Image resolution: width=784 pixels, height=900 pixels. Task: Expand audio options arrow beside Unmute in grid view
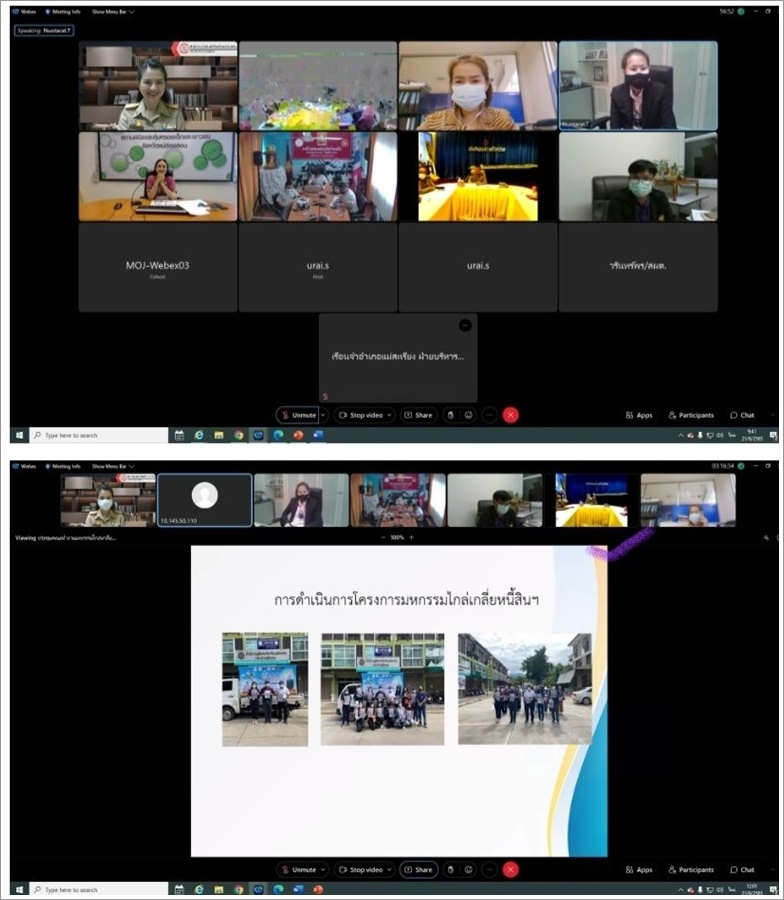pos(323,415)
